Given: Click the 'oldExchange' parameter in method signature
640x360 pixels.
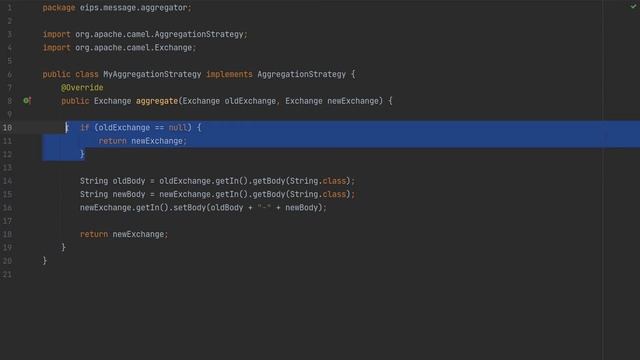Looking at the screenshot, I should 250,101.
